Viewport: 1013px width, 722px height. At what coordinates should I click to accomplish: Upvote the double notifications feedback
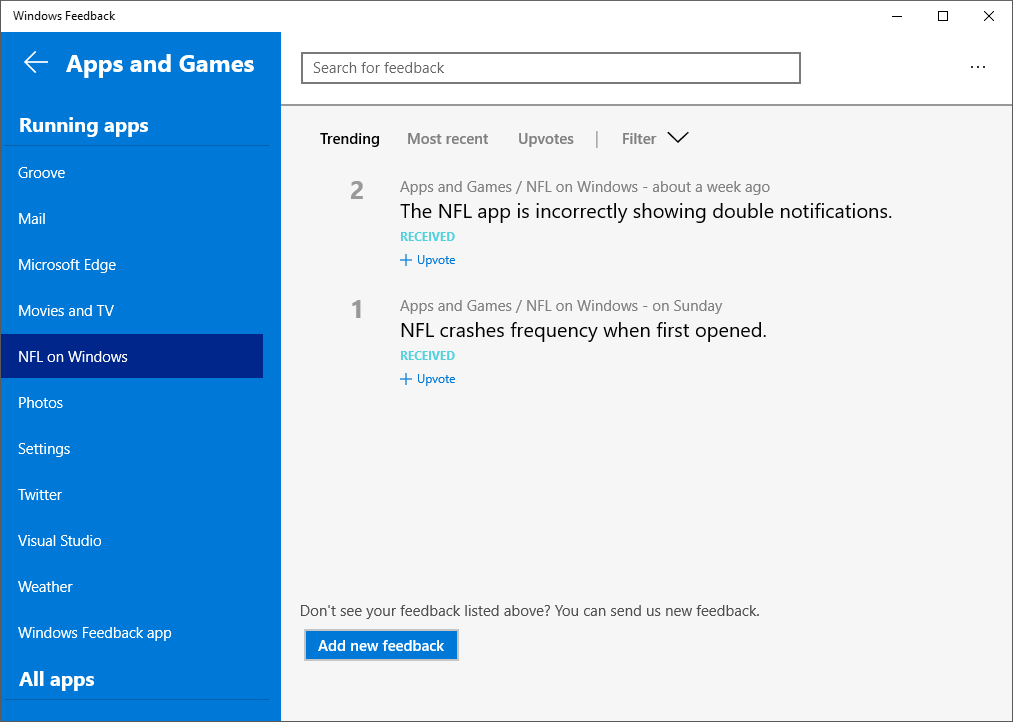pos(428,260)
